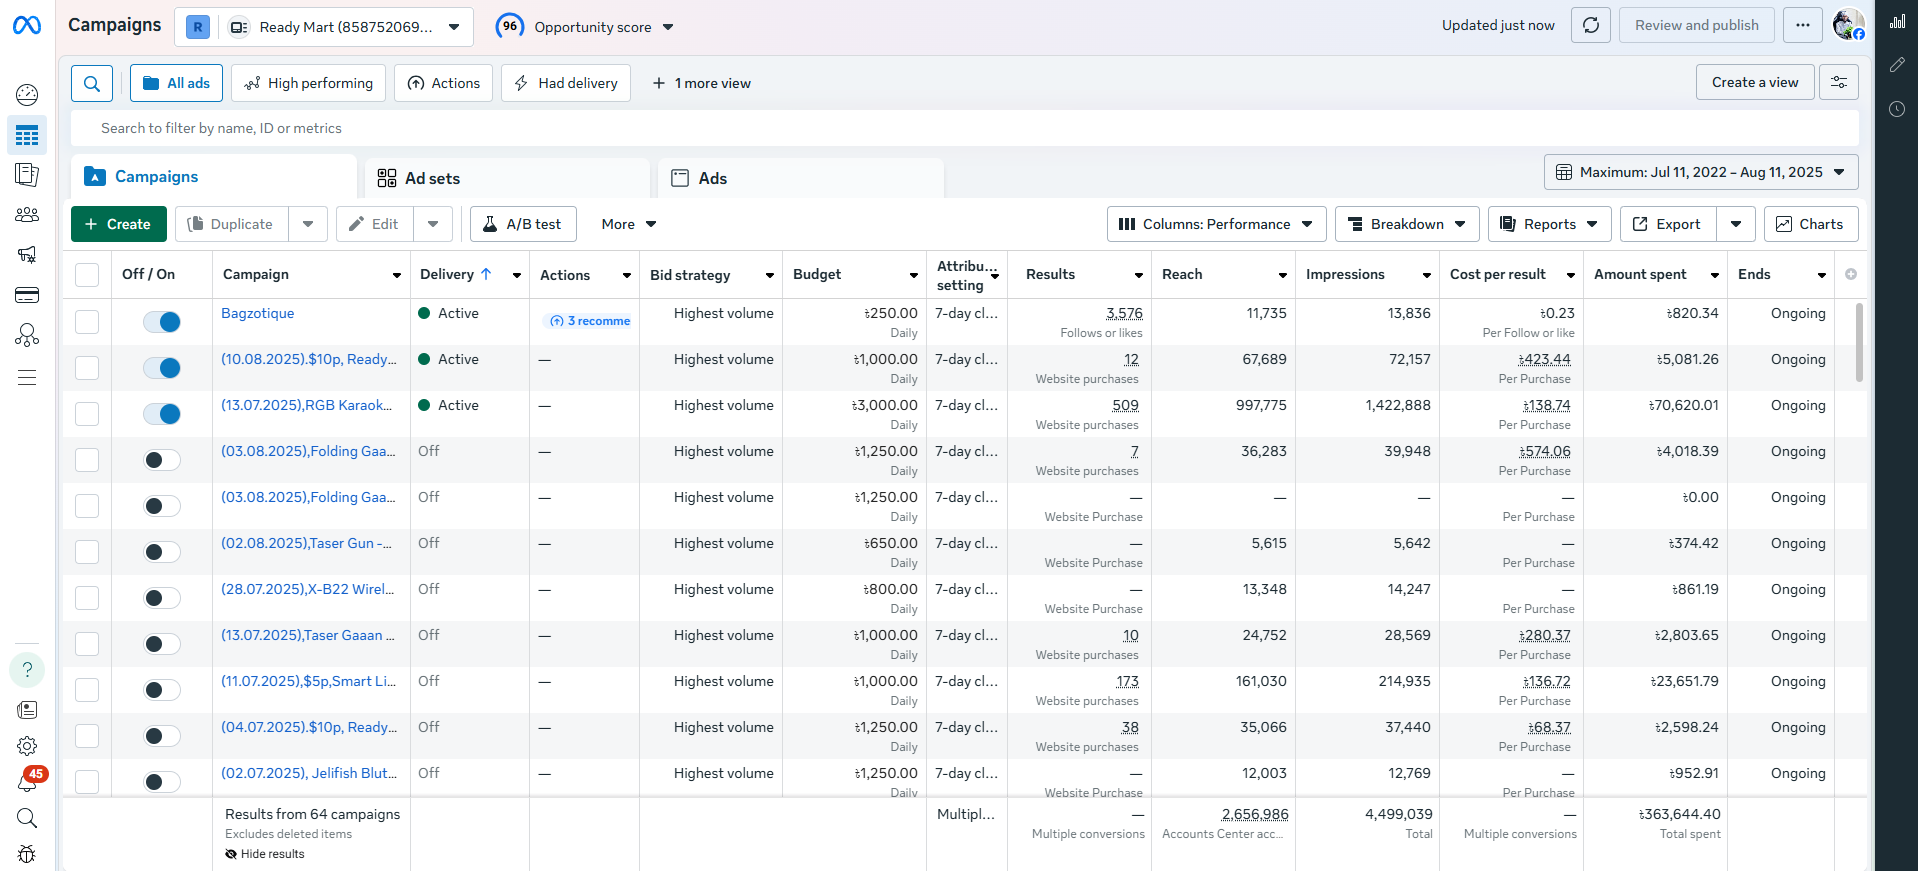Open the notifications bell with 45 badge

(x=27, y=782)
